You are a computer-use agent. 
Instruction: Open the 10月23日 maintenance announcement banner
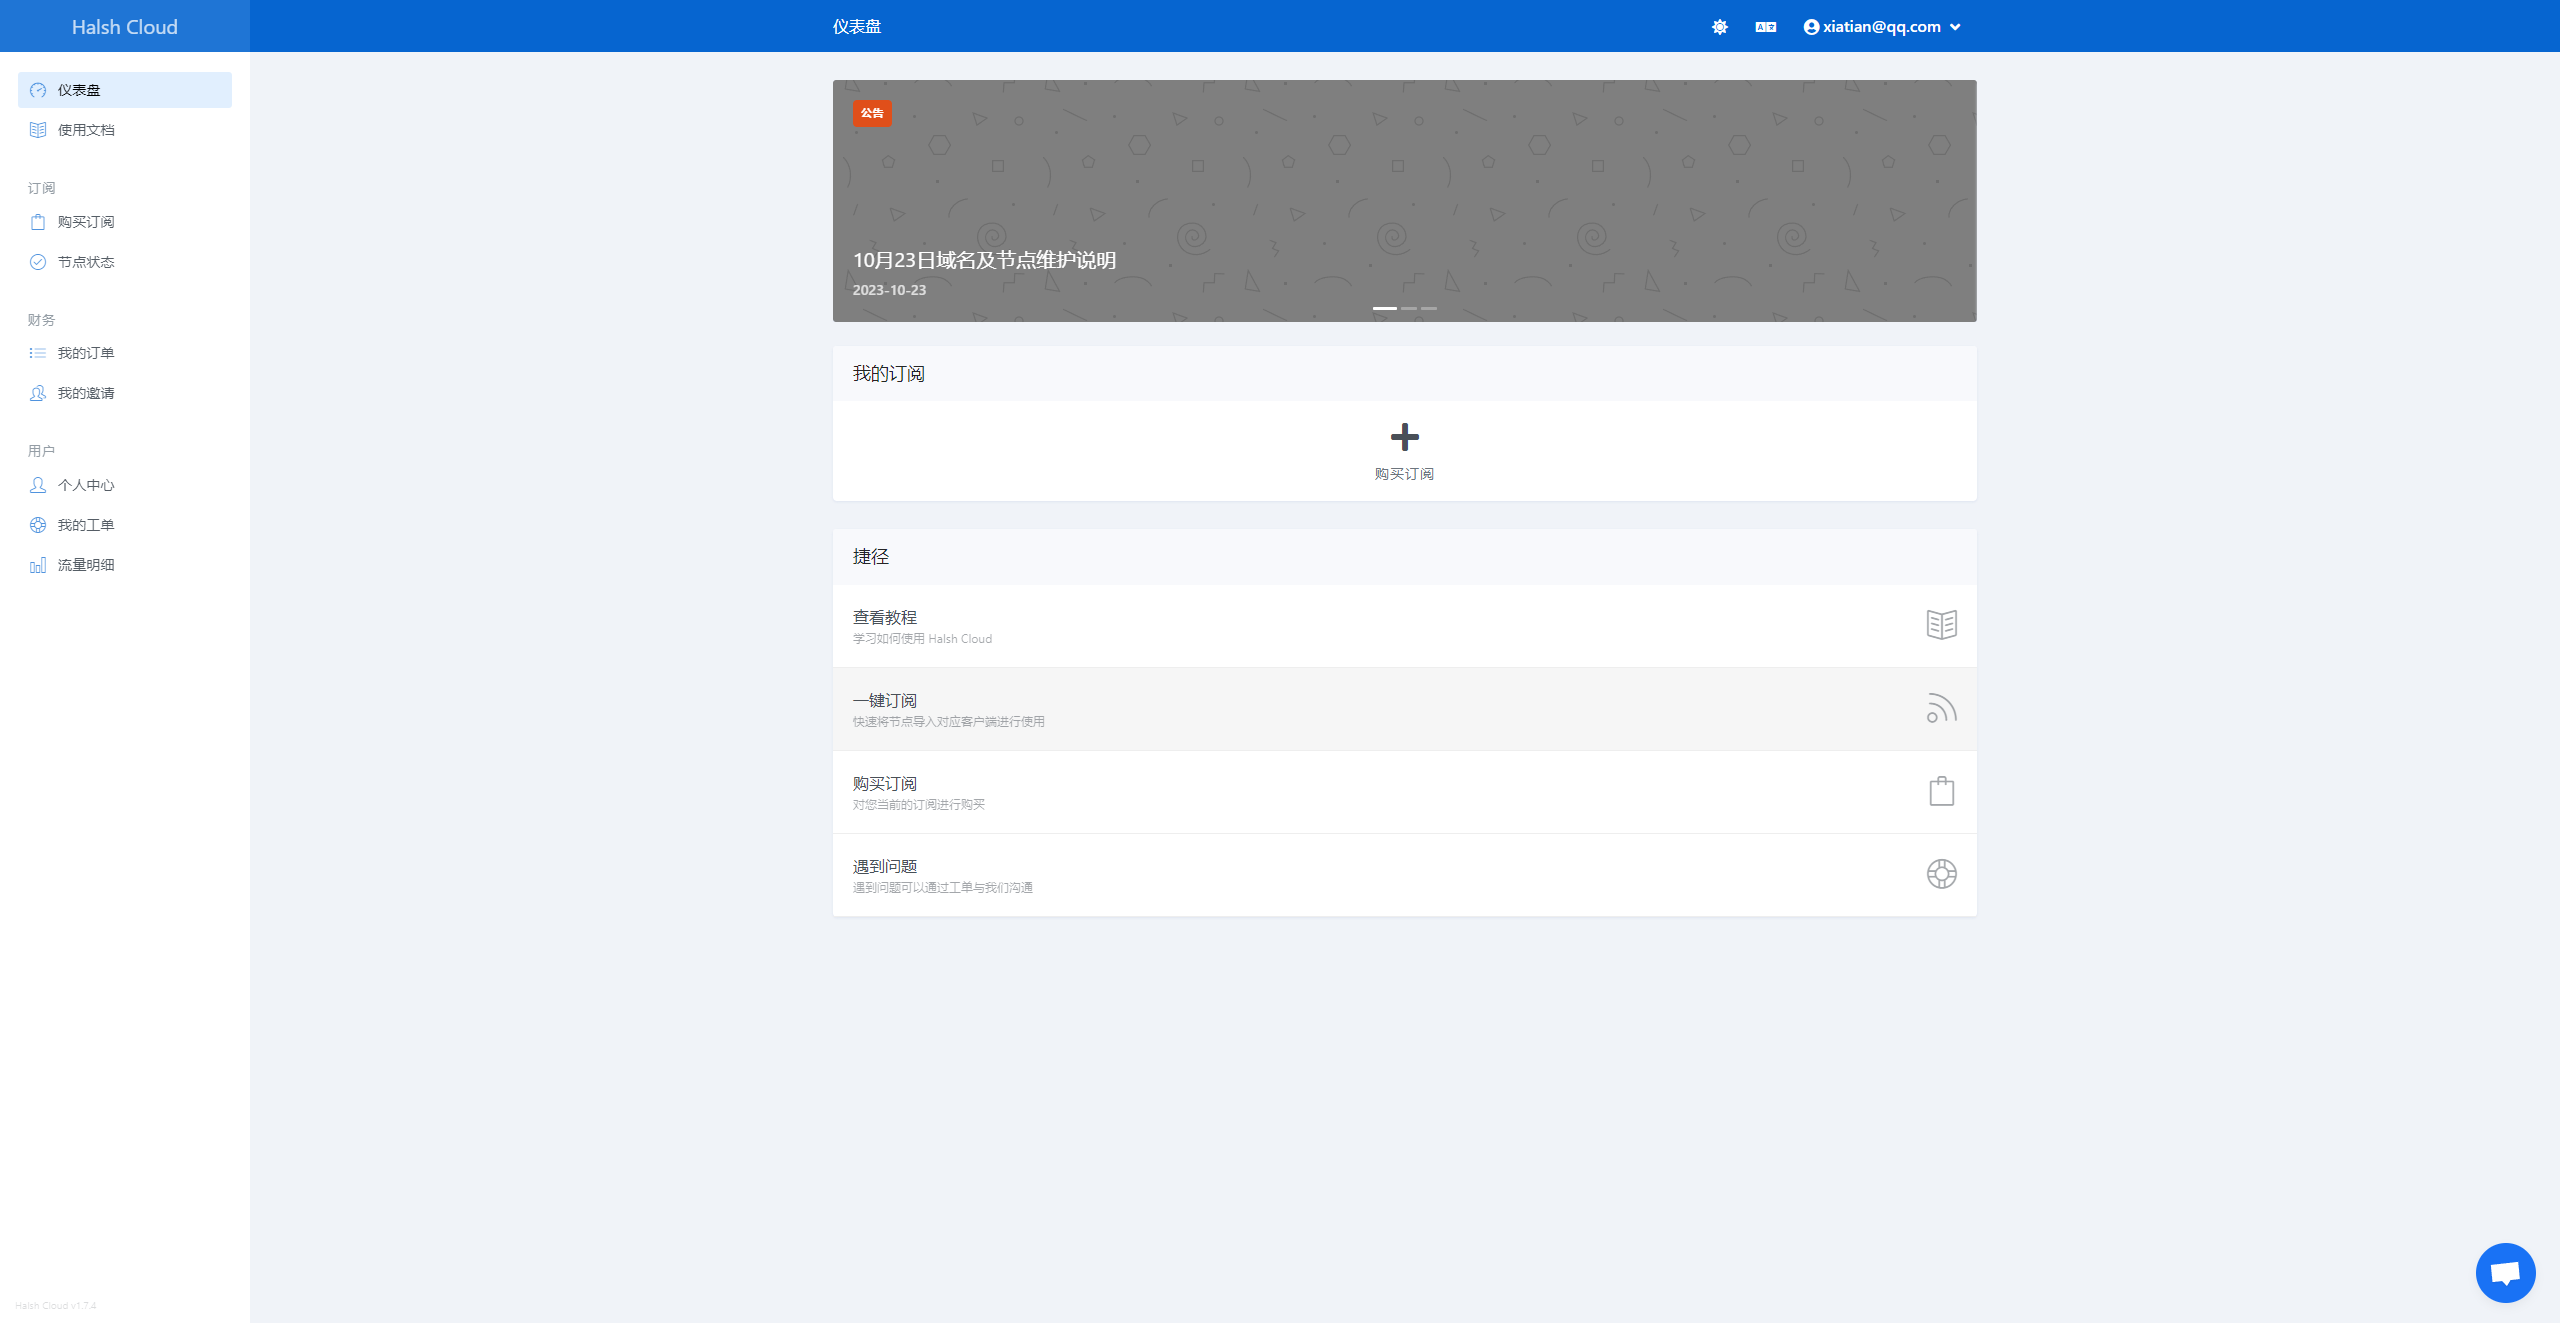tap(984, 260)
